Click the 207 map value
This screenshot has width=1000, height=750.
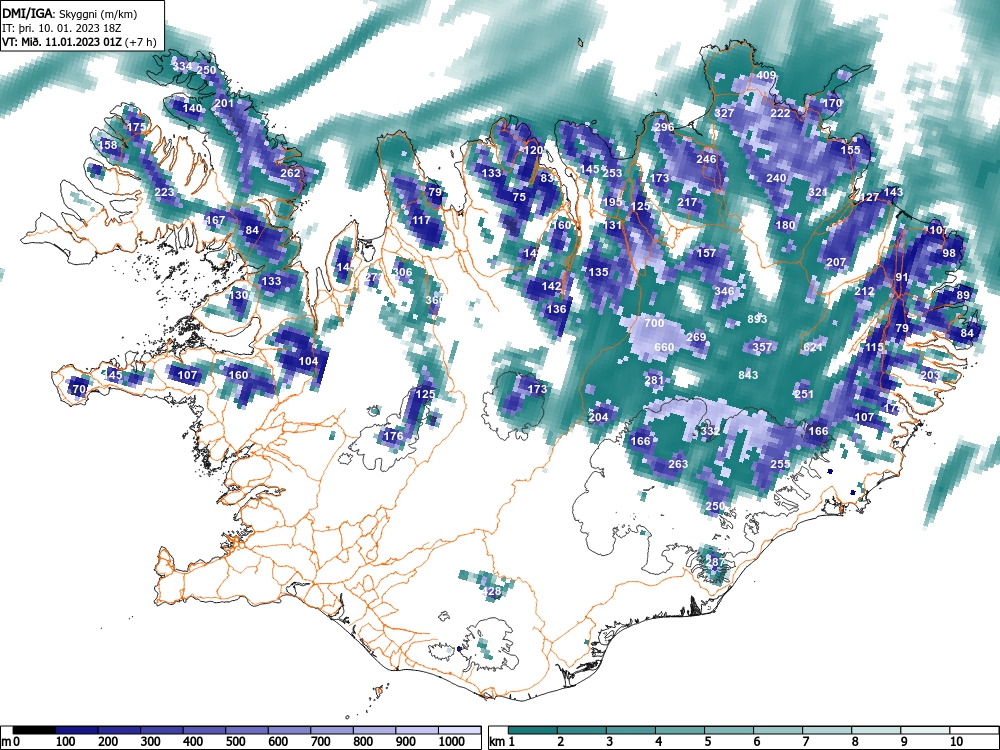click(836, 262)
